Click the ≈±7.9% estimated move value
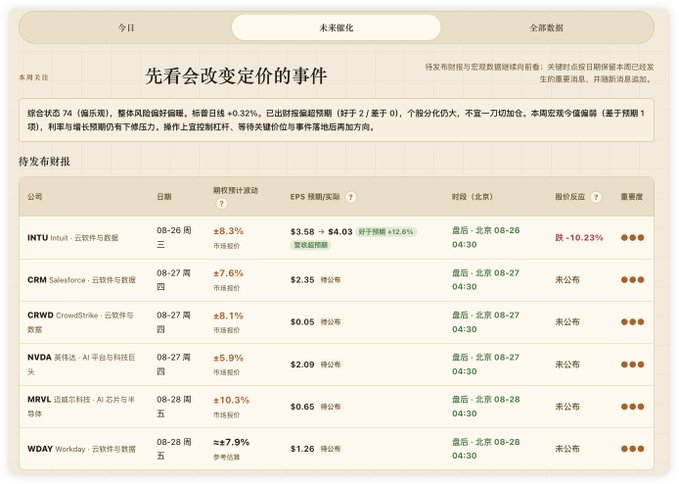 [x=231, y=442]
